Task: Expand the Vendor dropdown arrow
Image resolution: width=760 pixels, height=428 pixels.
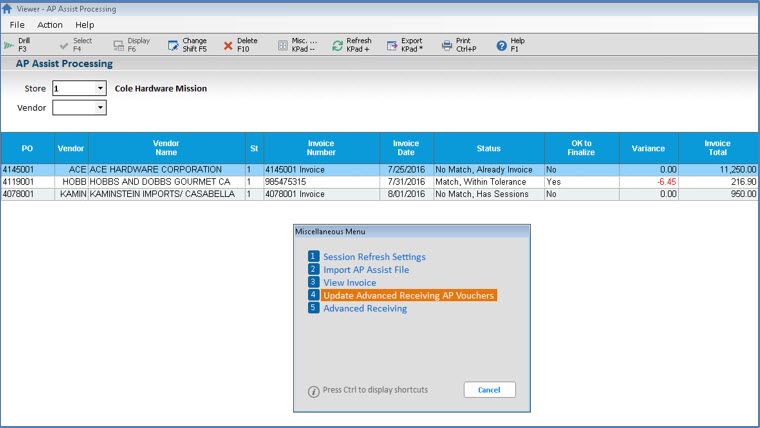Action: pyautogui.click(x=100, y=107)
